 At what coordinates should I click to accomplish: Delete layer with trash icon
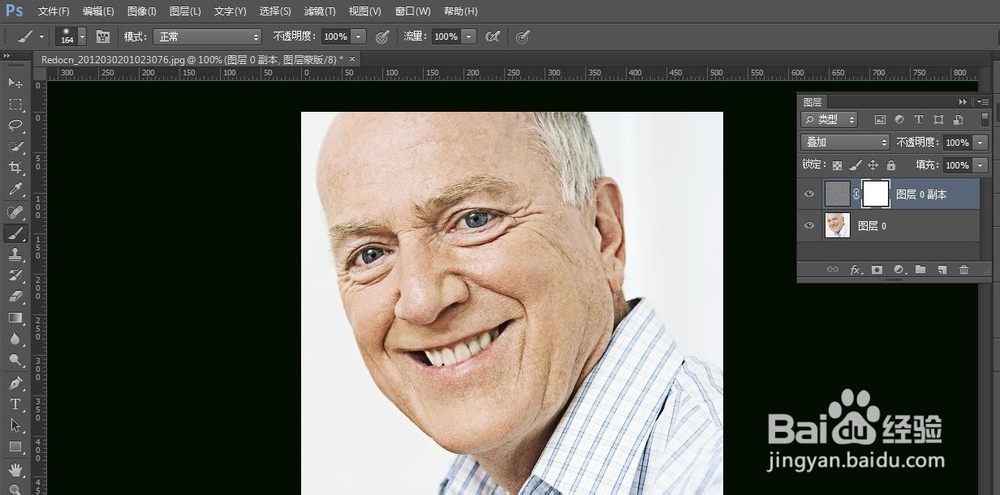tap(964, 270)
